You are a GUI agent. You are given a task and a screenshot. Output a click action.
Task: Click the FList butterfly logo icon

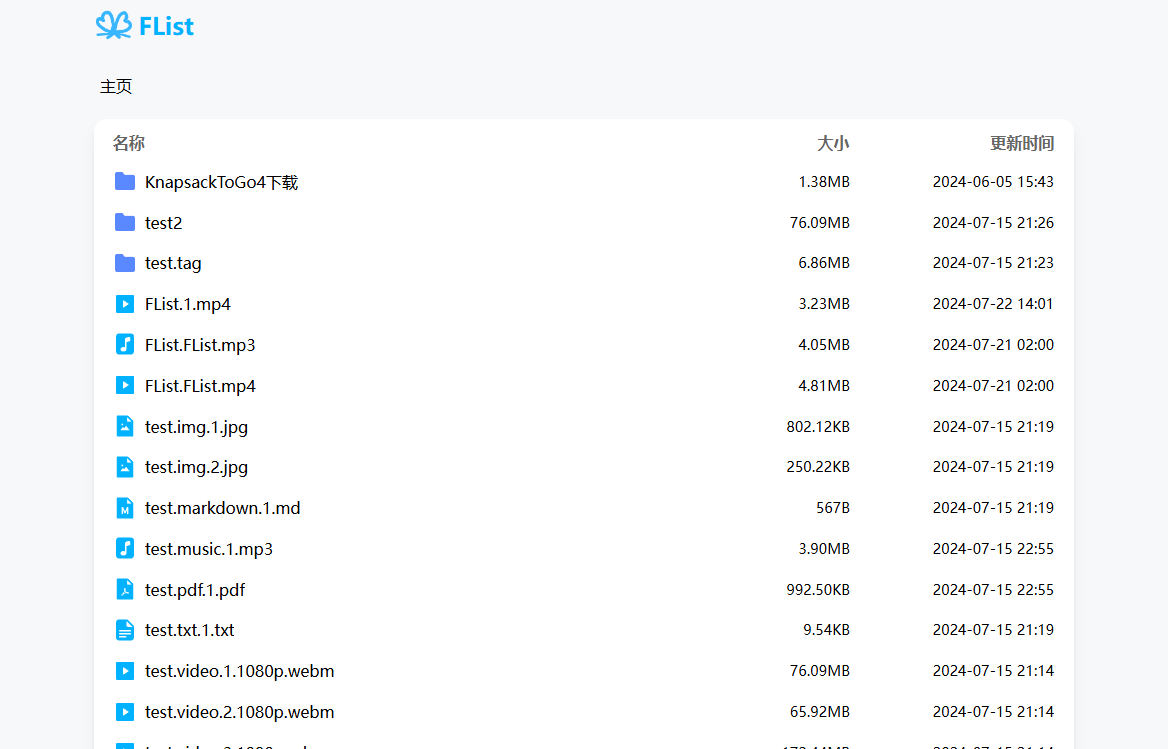click(x=114, y=26)
